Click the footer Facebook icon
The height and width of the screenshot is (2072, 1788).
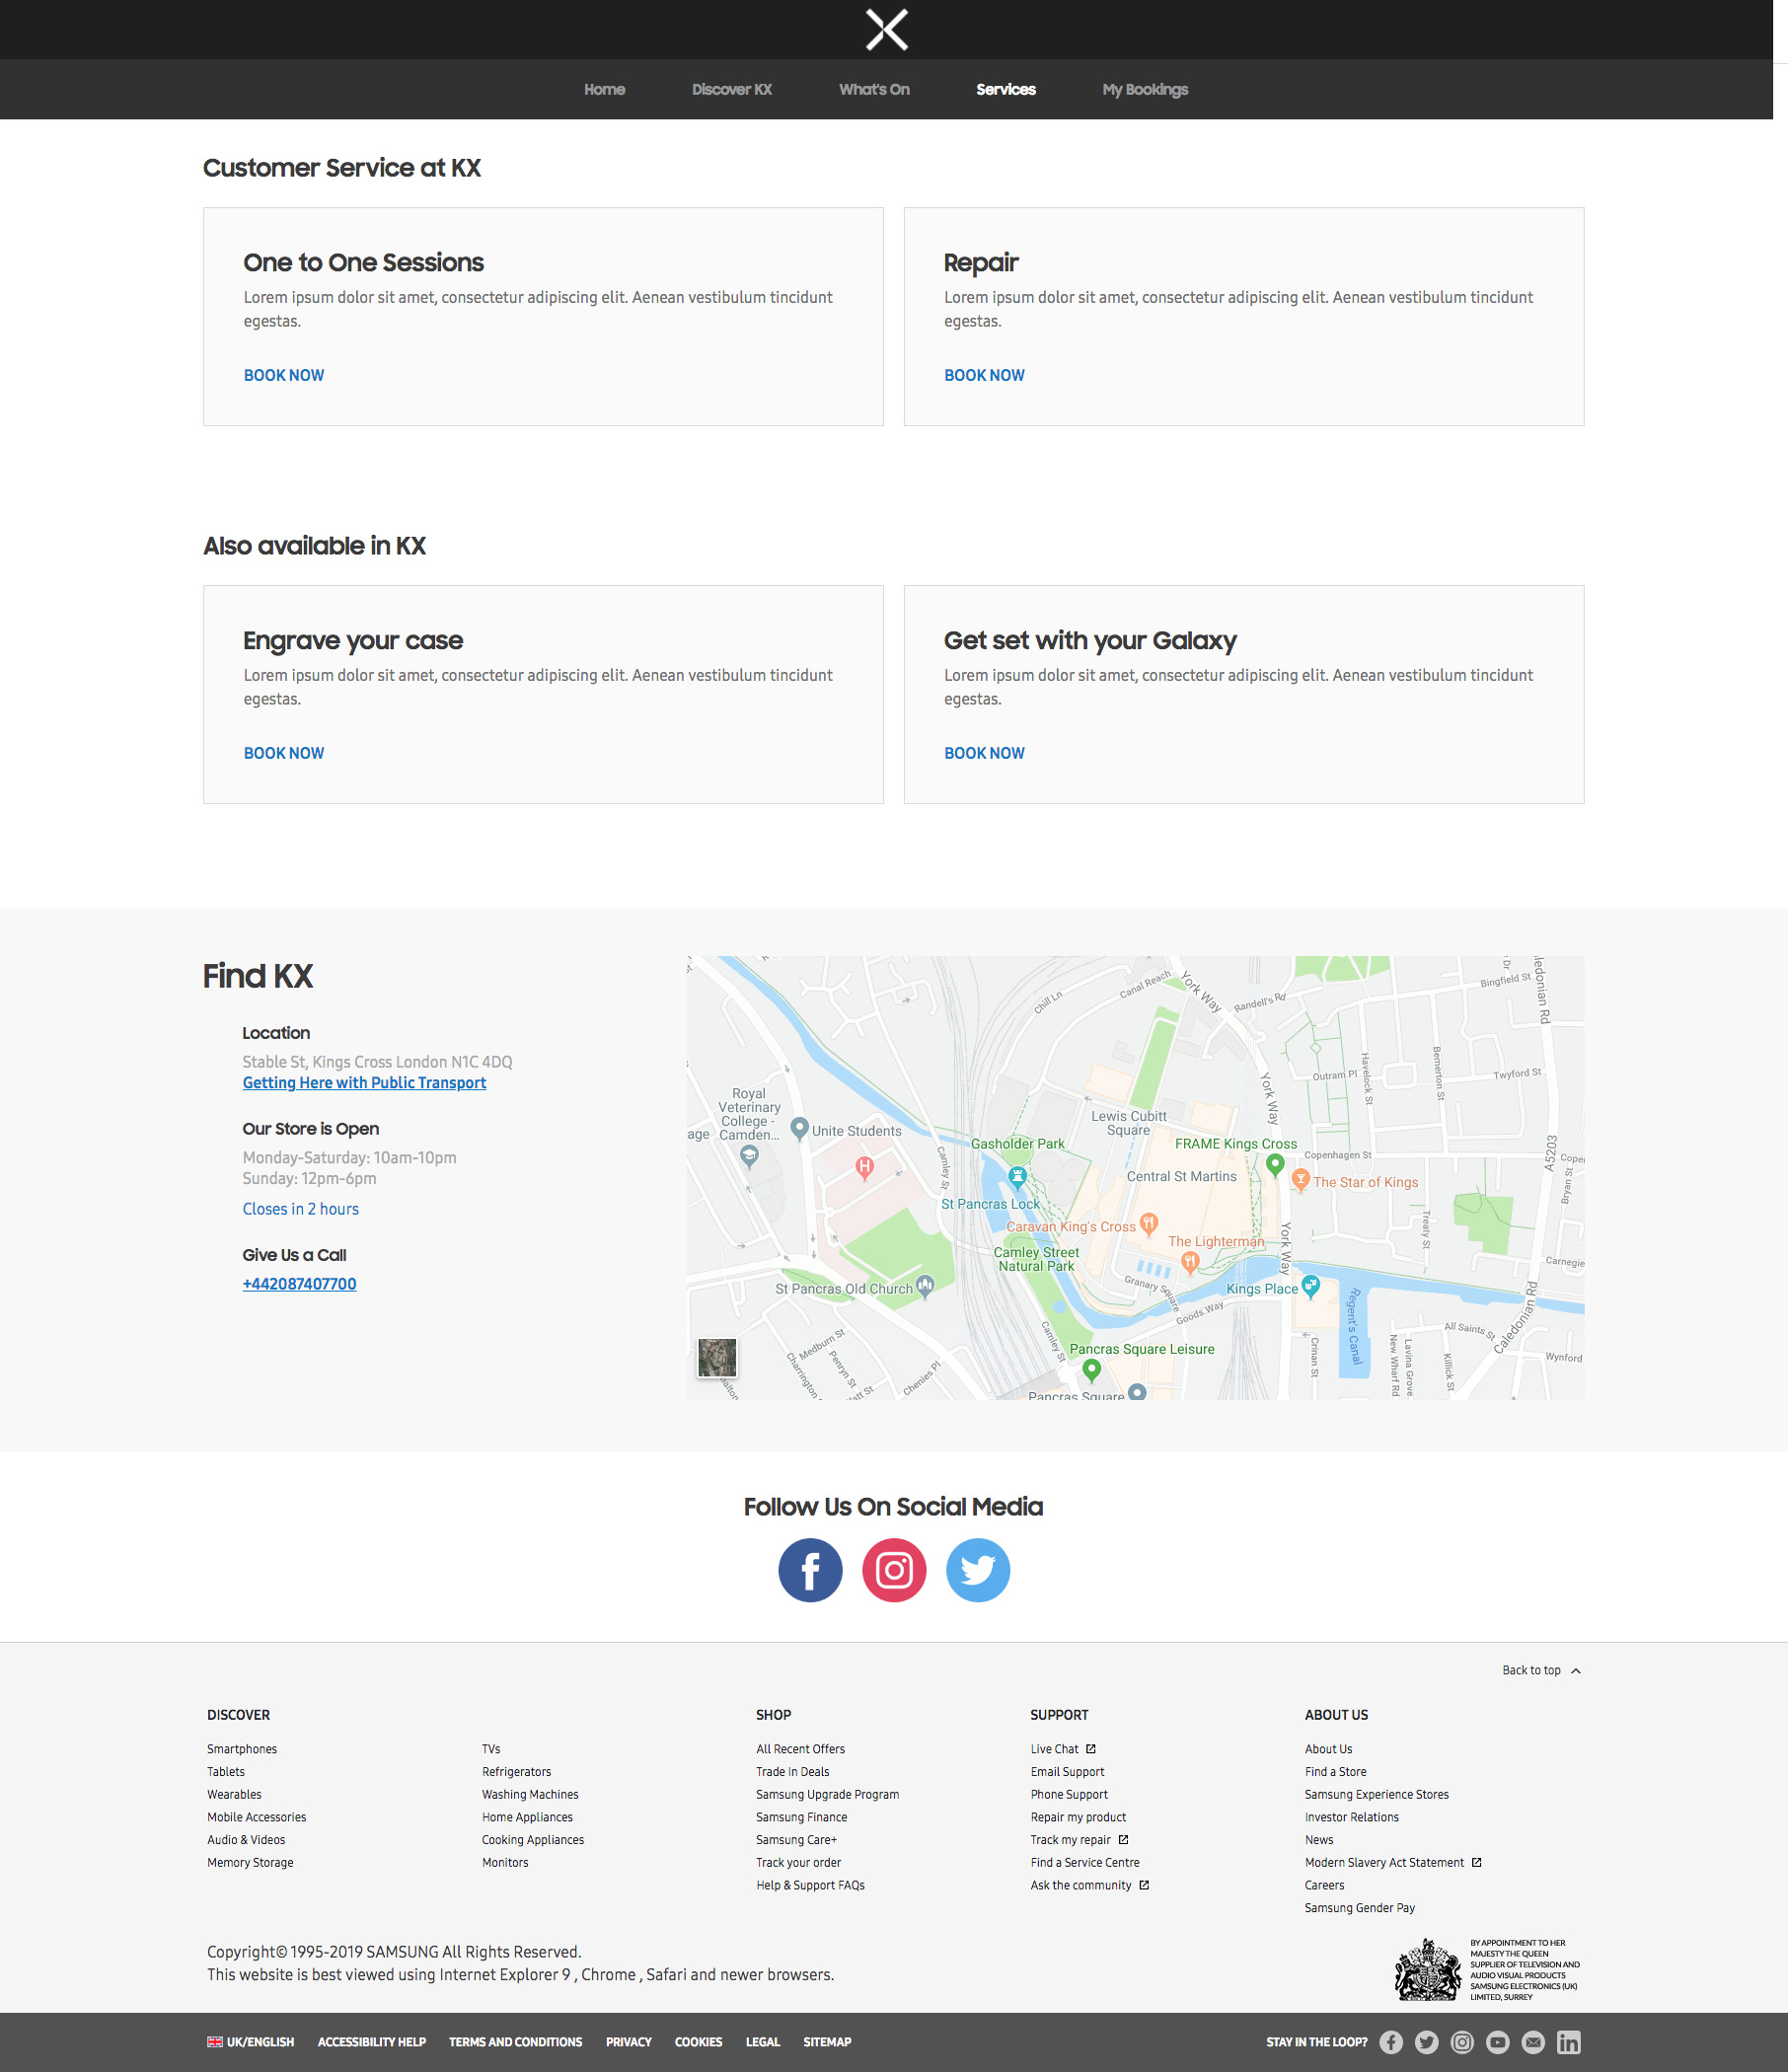[x=1391, y=2042]
